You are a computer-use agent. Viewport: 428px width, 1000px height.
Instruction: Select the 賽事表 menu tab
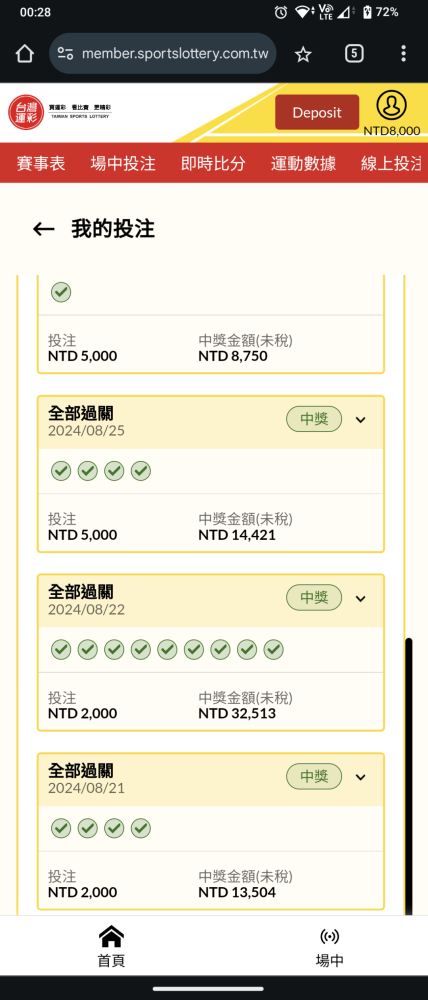41,163
